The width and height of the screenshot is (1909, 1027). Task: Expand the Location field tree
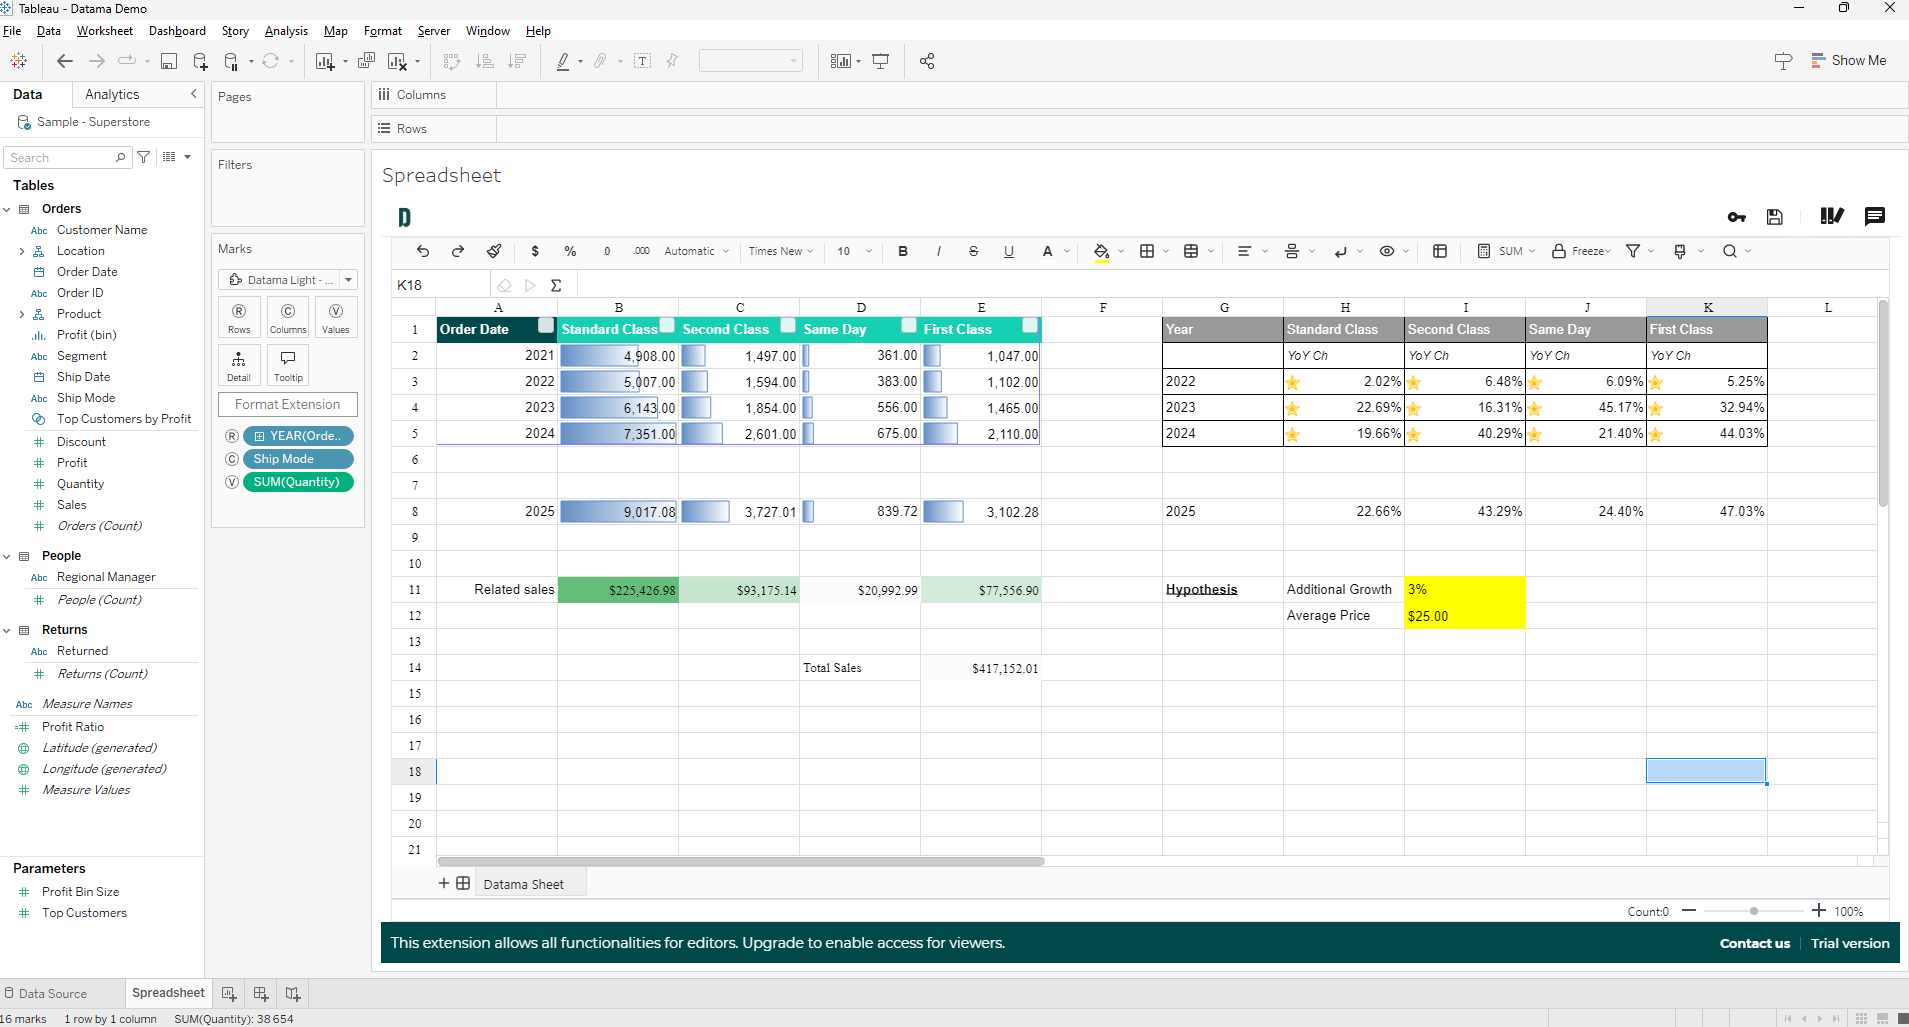22,251
